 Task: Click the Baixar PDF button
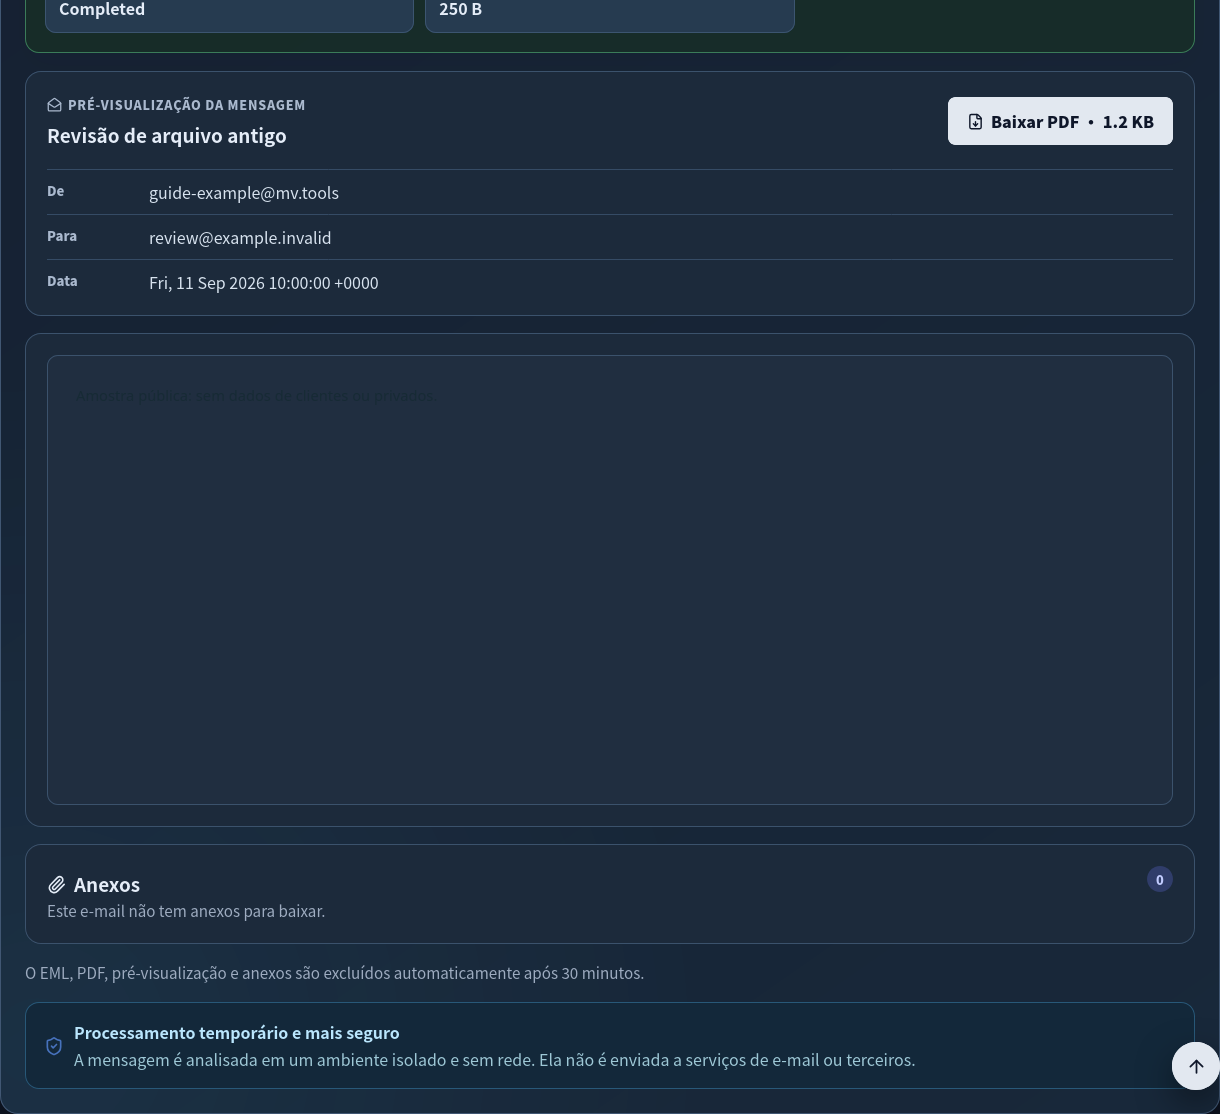(x=1060, y=121)
